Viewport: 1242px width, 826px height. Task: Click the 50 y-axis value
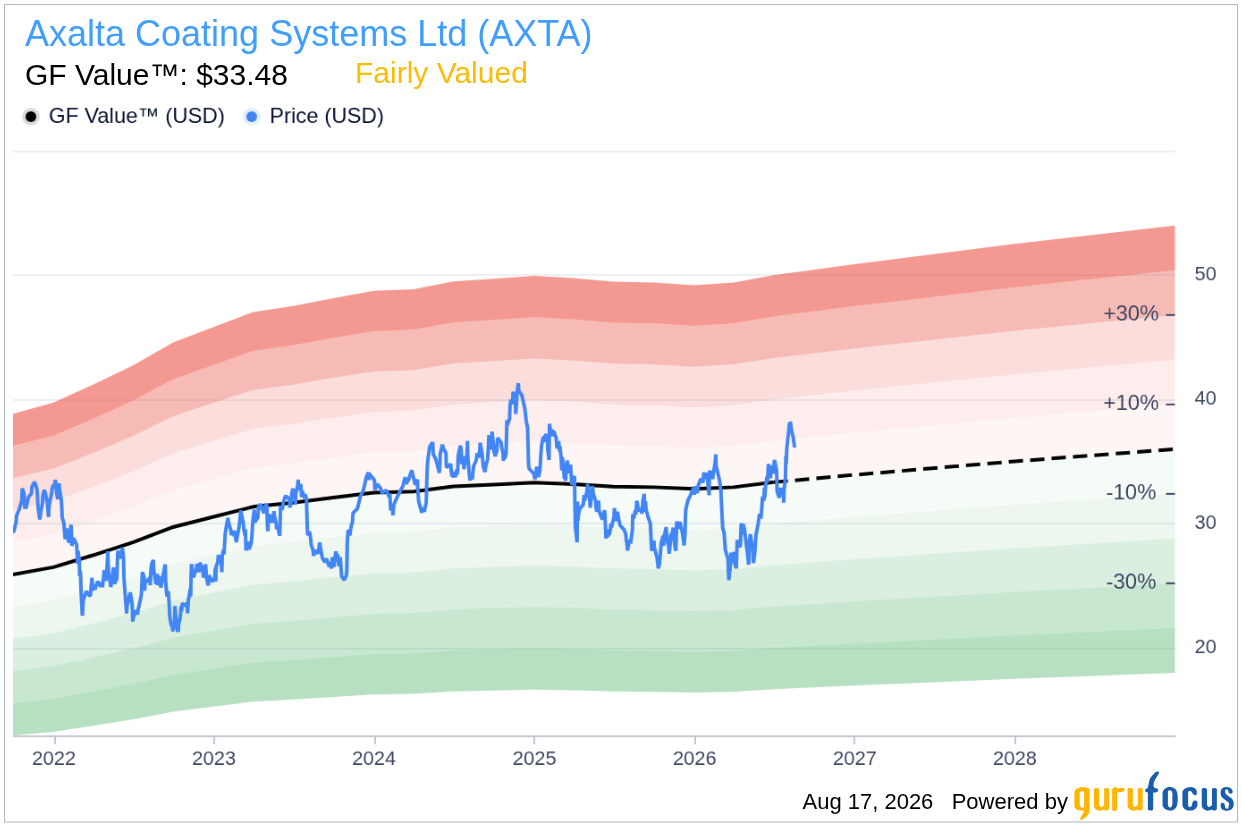1205,274
